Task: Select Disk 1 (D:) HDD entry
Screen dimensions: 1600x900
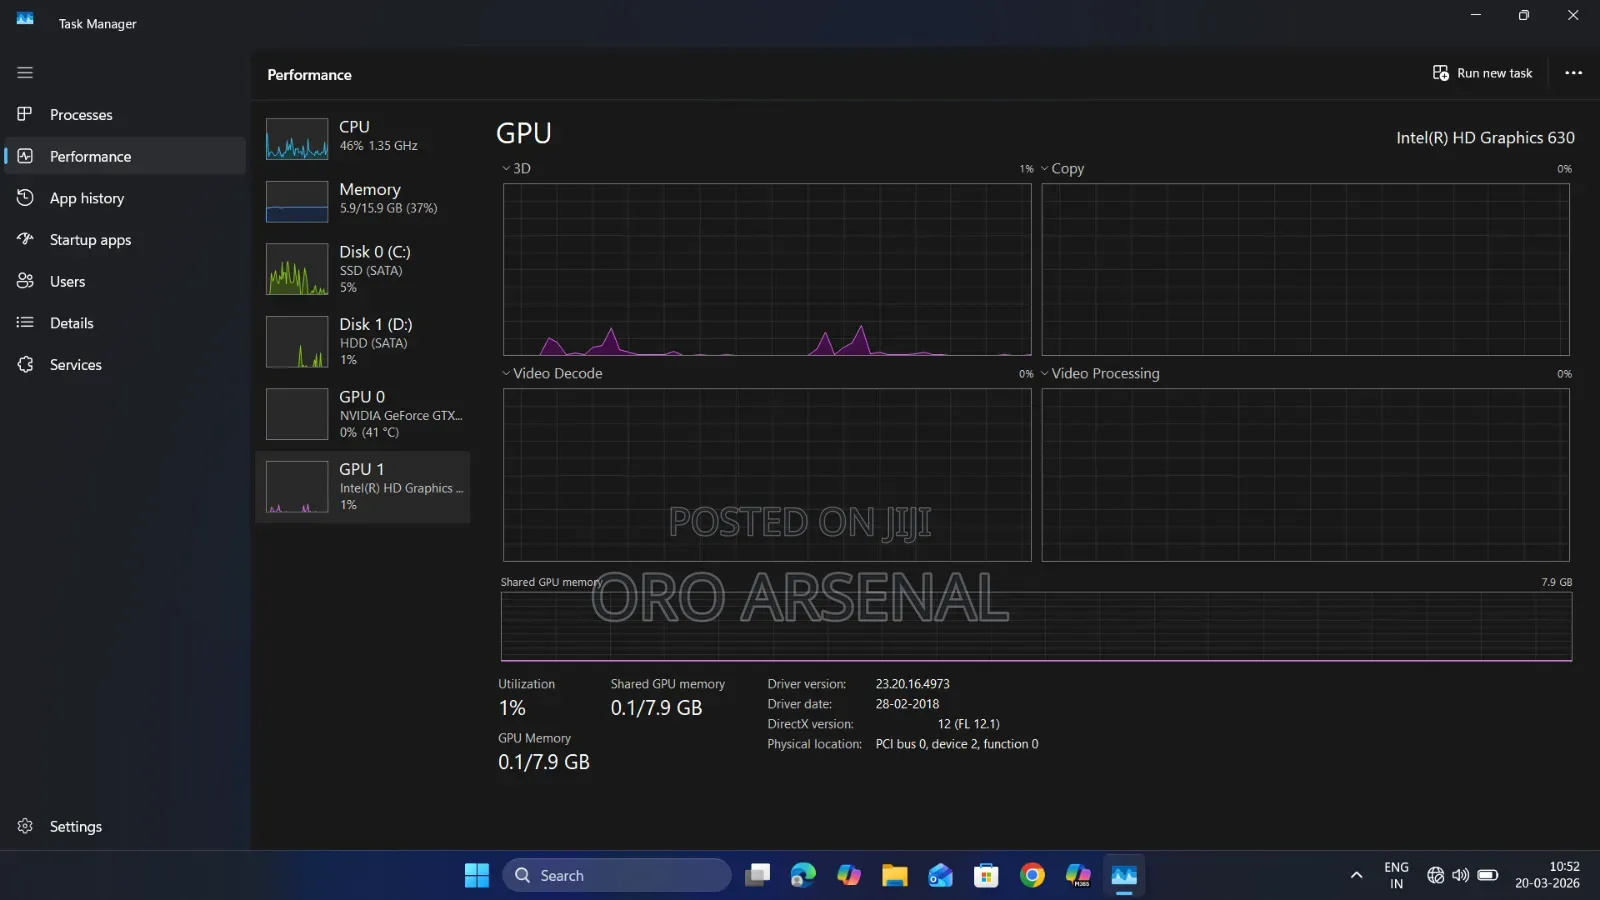Action: point(363,341)
